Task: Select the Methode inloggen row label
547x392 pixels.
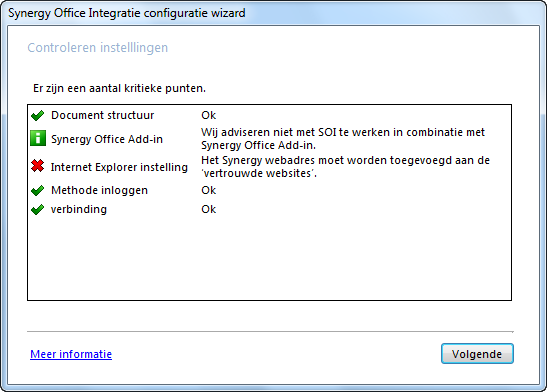Action: click(x=99, y=190)
